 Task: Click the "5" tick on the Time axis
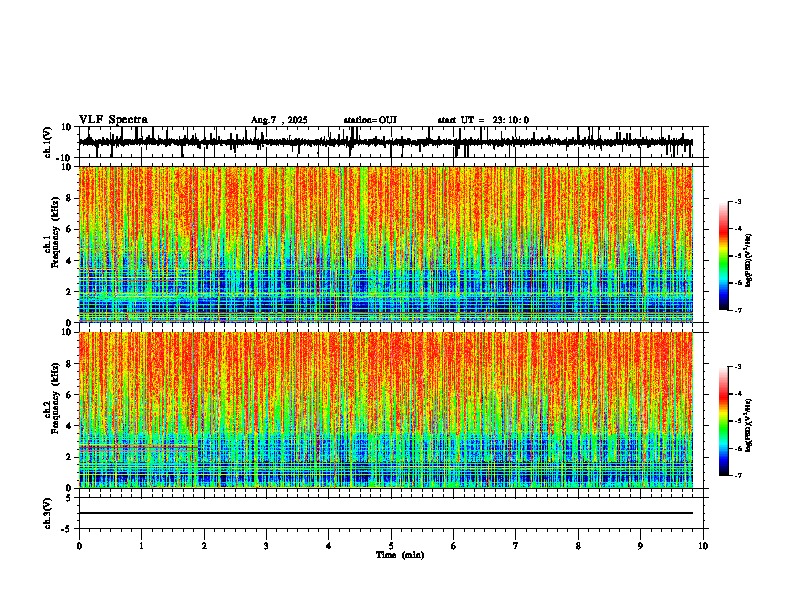coord(391,546)
